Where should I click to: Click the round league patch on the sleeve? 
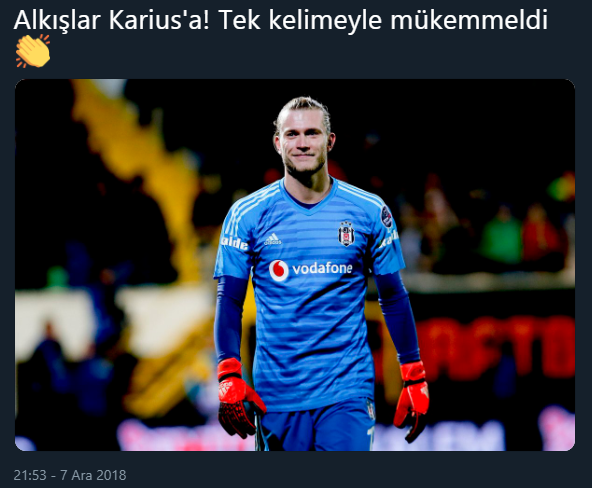tap(387, 216)
